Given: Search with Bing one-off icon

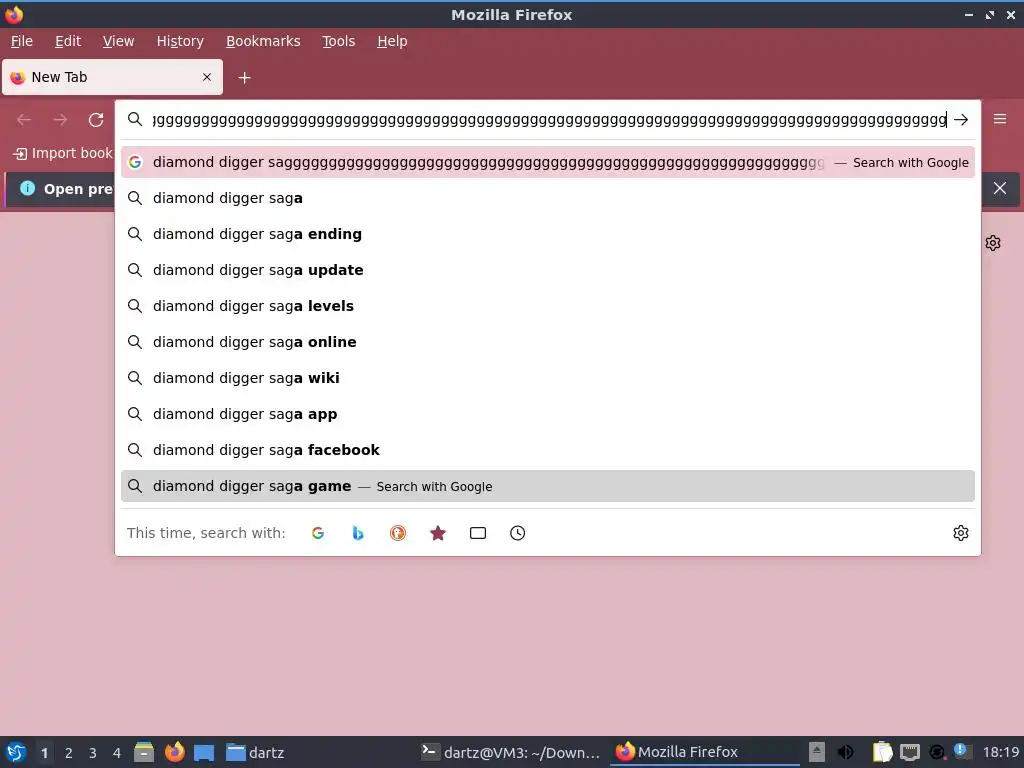Looking at the screenshot, I should (x=358, y=533).
